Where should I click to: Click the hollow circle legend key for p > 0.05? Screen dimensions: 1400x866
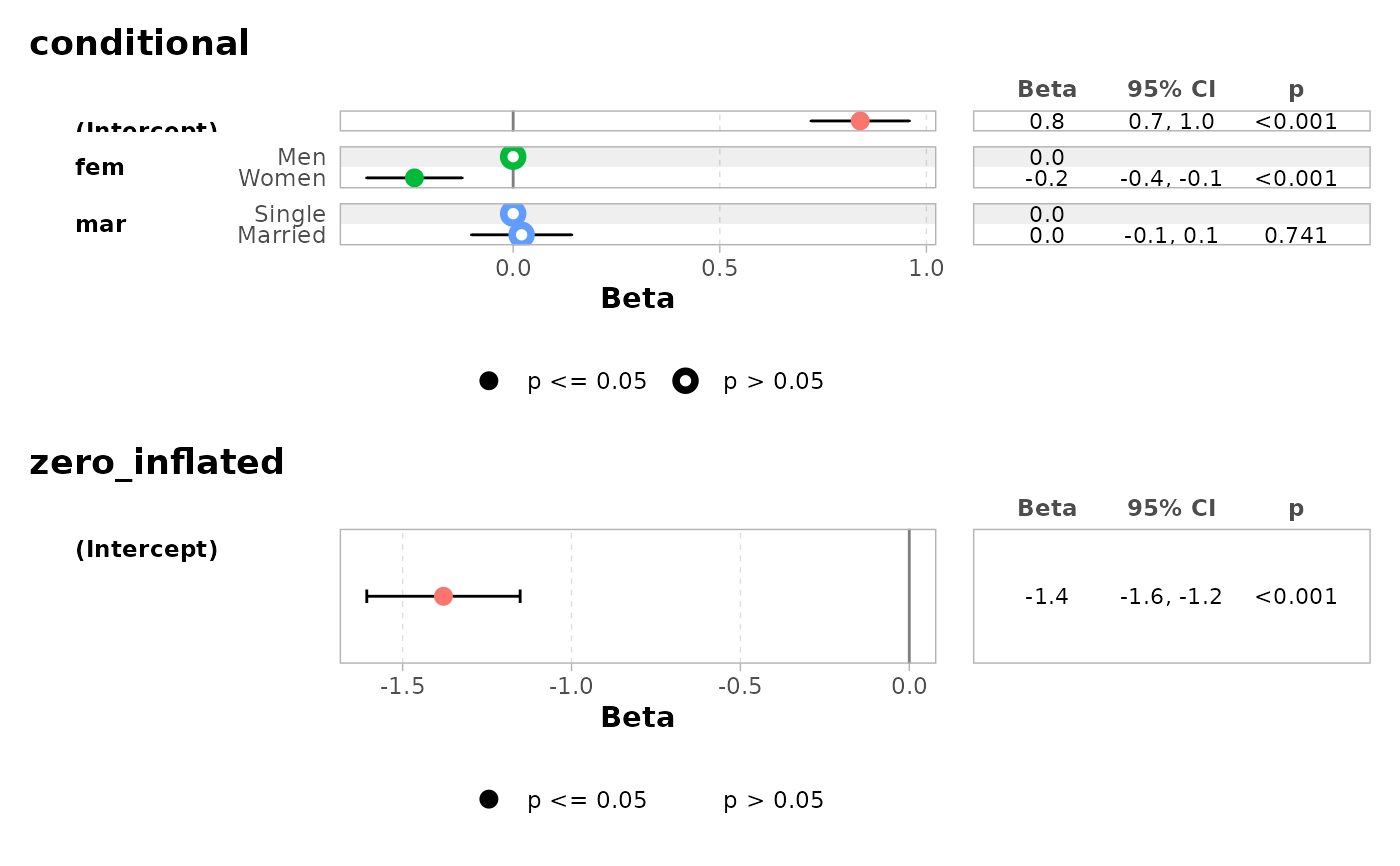685,381
